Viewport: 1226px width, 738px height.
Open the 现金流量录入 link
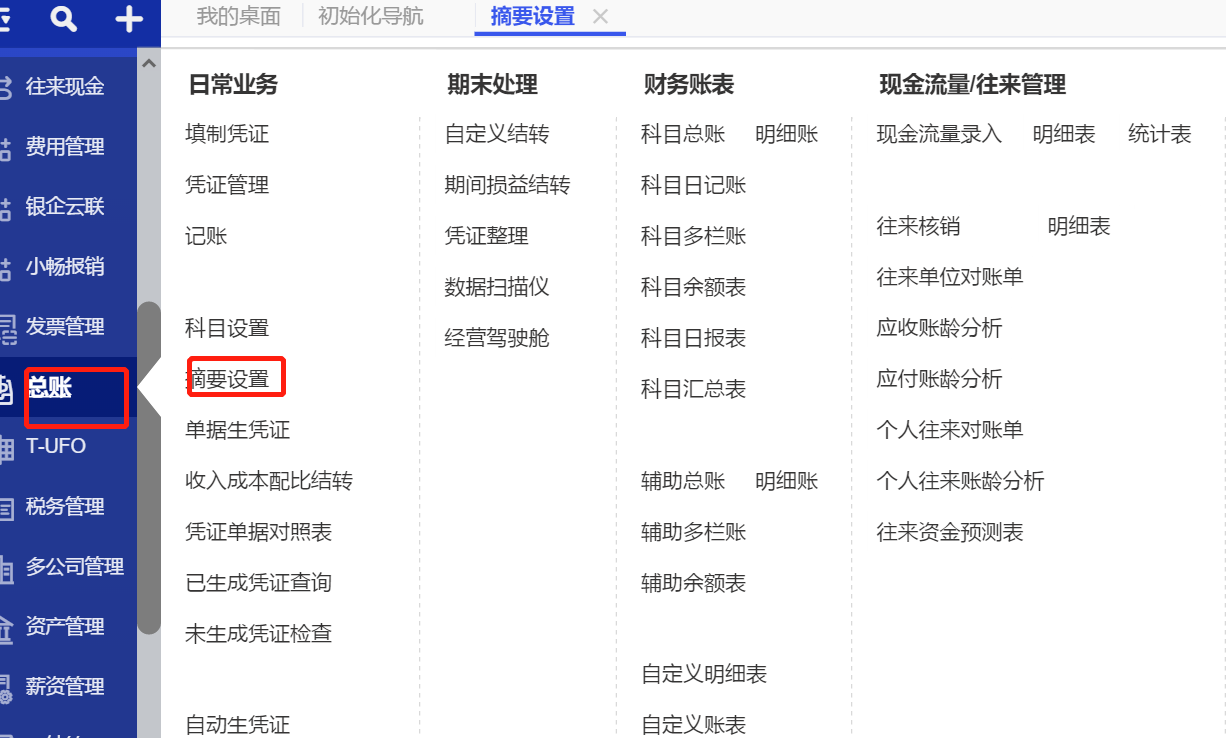point(939,134)
